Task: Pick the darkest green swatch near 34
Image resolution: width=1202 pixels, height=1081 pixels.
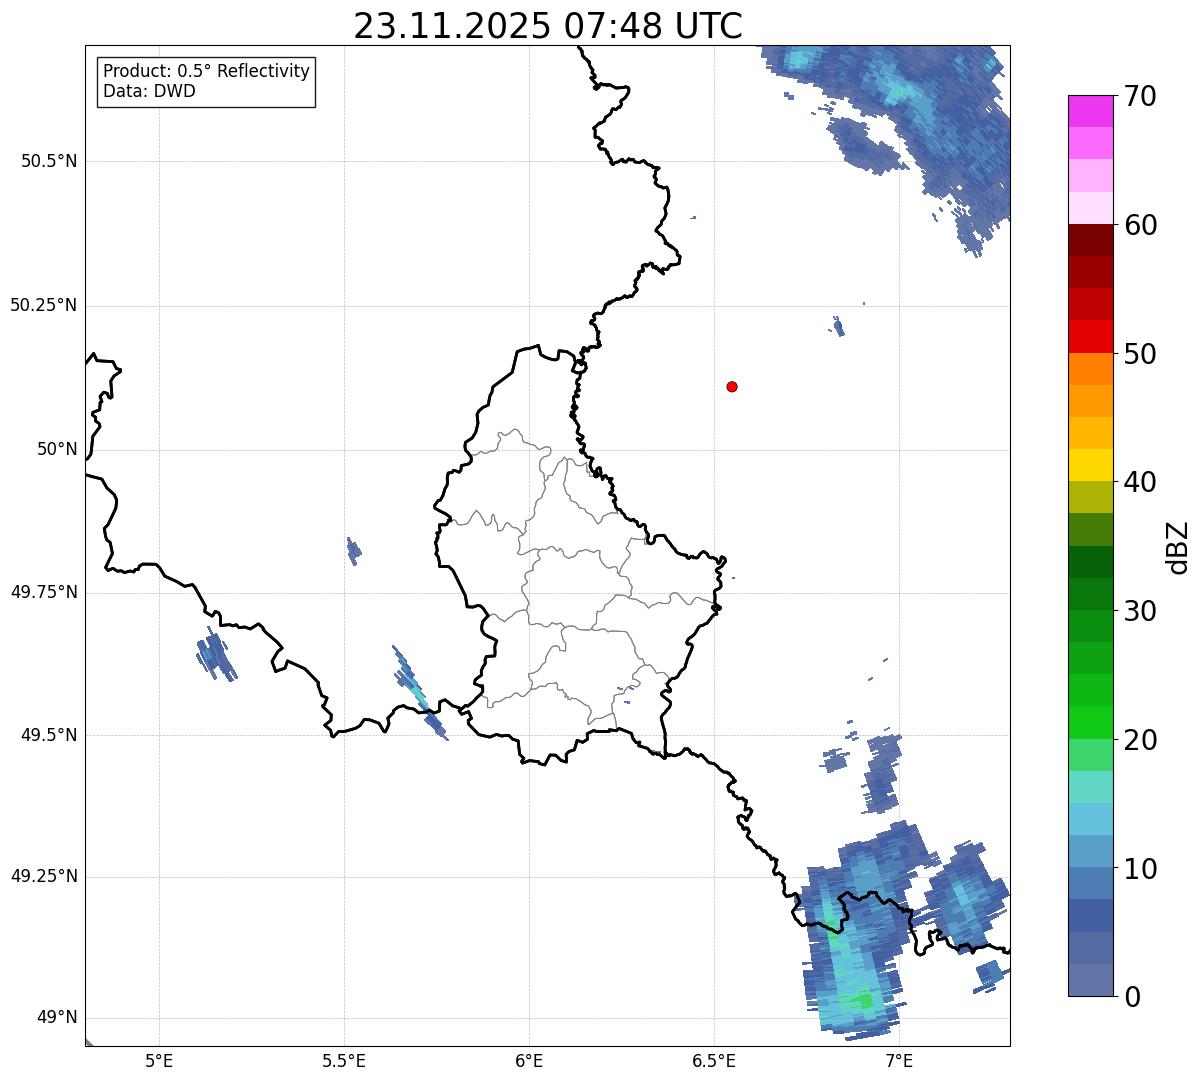Action: tap(1090, 562)
